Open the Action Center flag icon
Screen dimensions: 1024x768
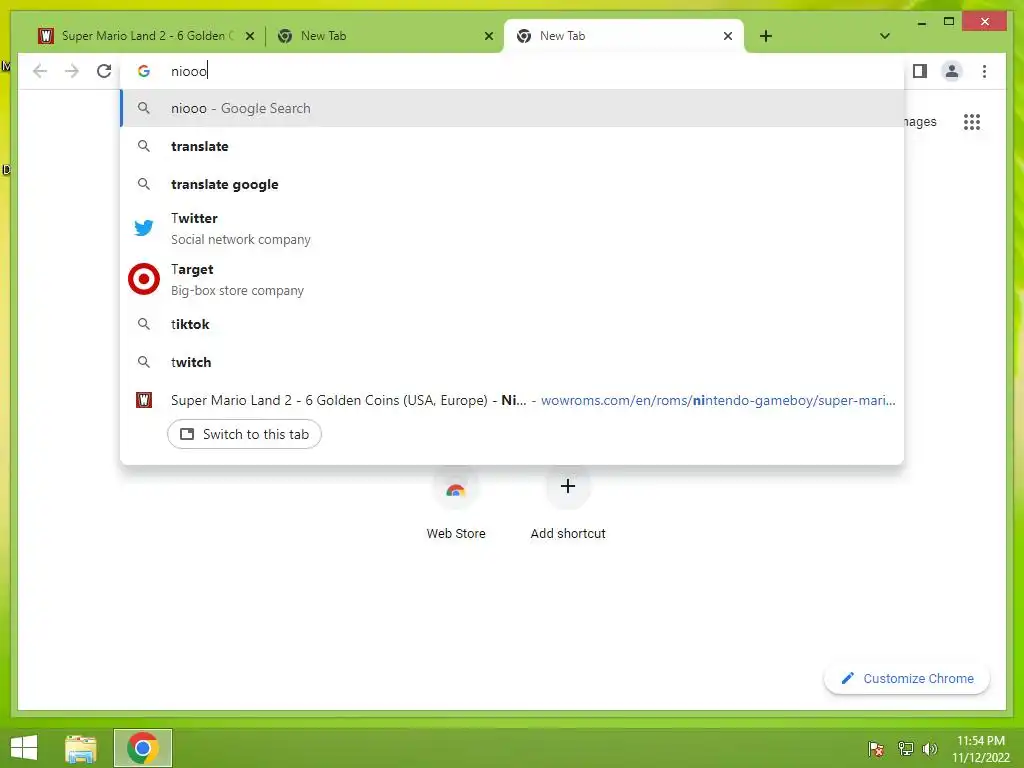point(876,748)
